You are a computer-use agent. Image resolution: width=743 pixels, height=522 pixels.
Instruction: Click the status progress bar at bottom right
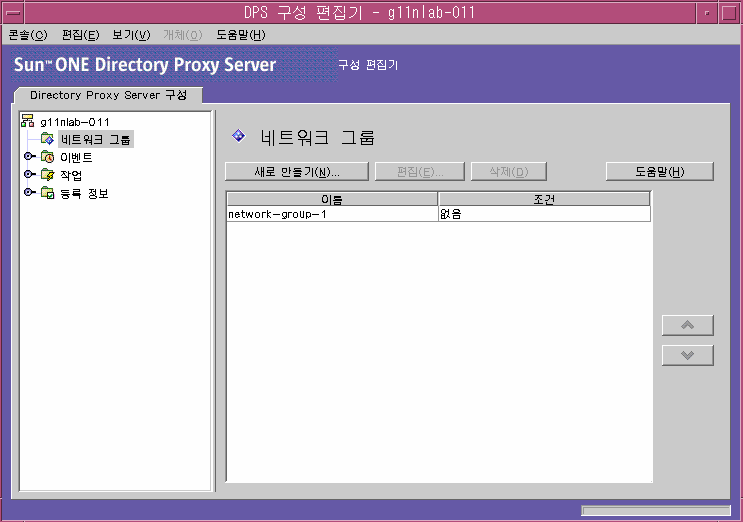tap(656, 510)
